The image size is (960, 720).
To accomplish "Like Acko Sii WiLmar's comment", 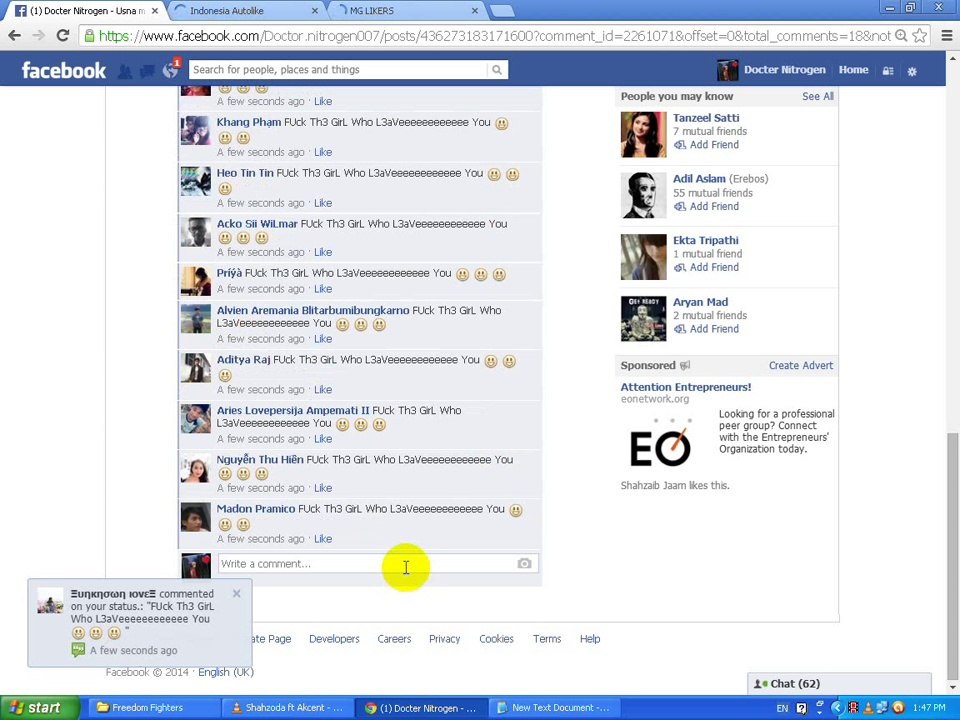I will pos(323,252).
